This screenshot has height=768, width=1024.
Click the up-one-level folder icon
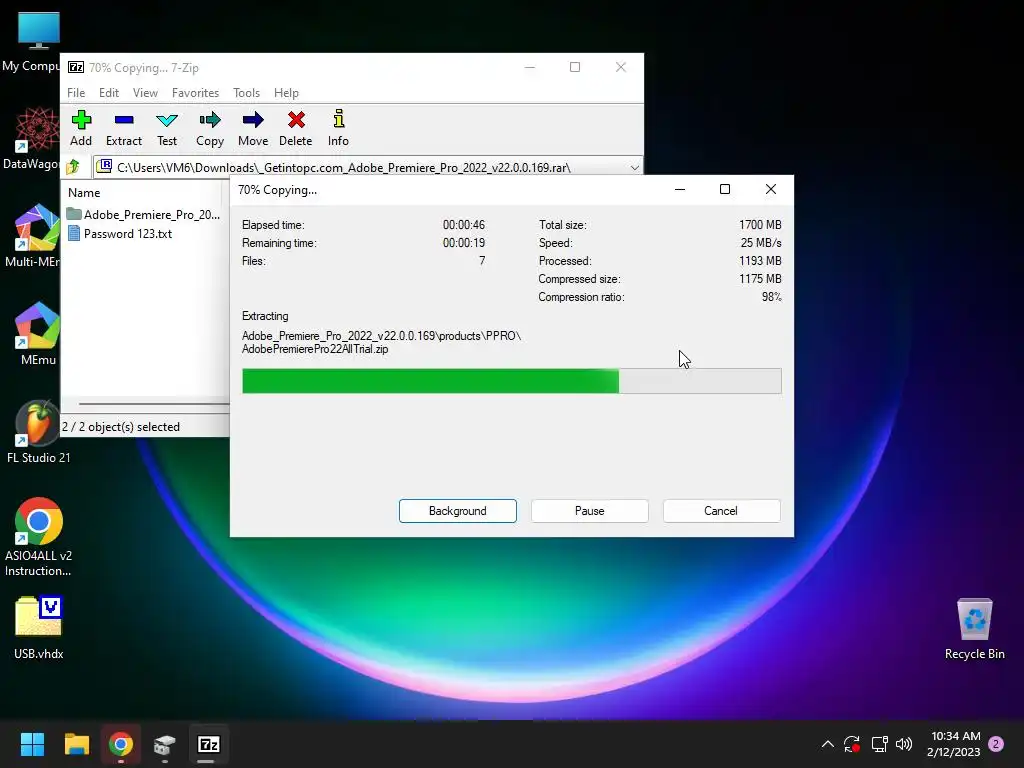point(73,167)
